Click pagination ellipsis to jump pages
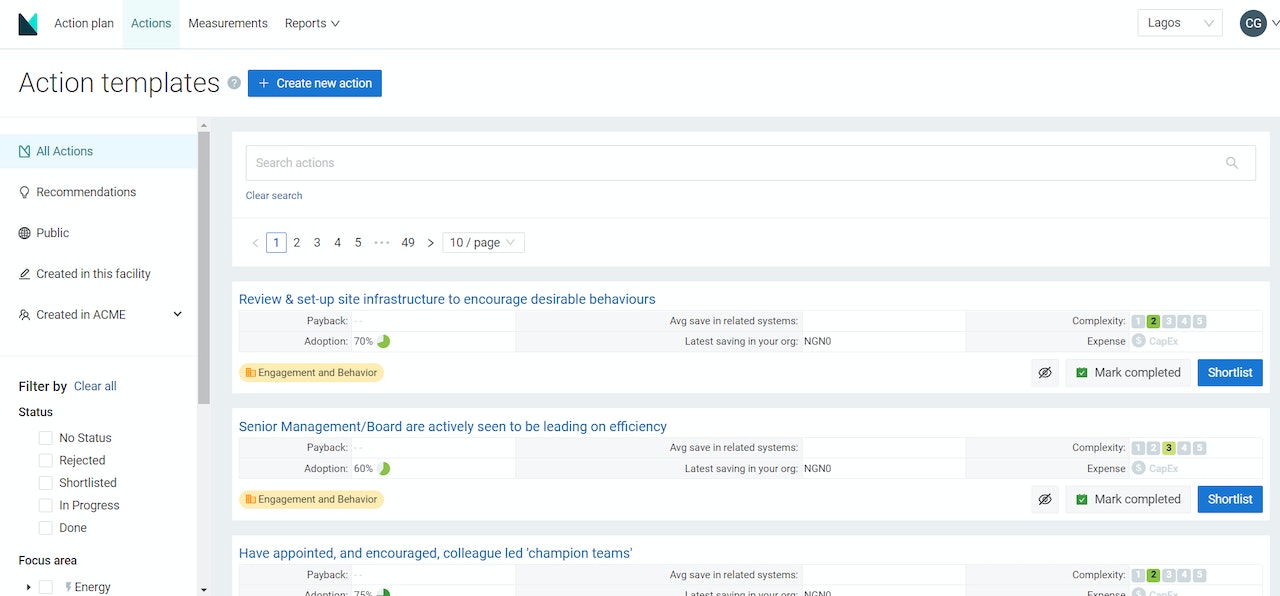Viewport: 1280px width, 596px height. [381, 243]
